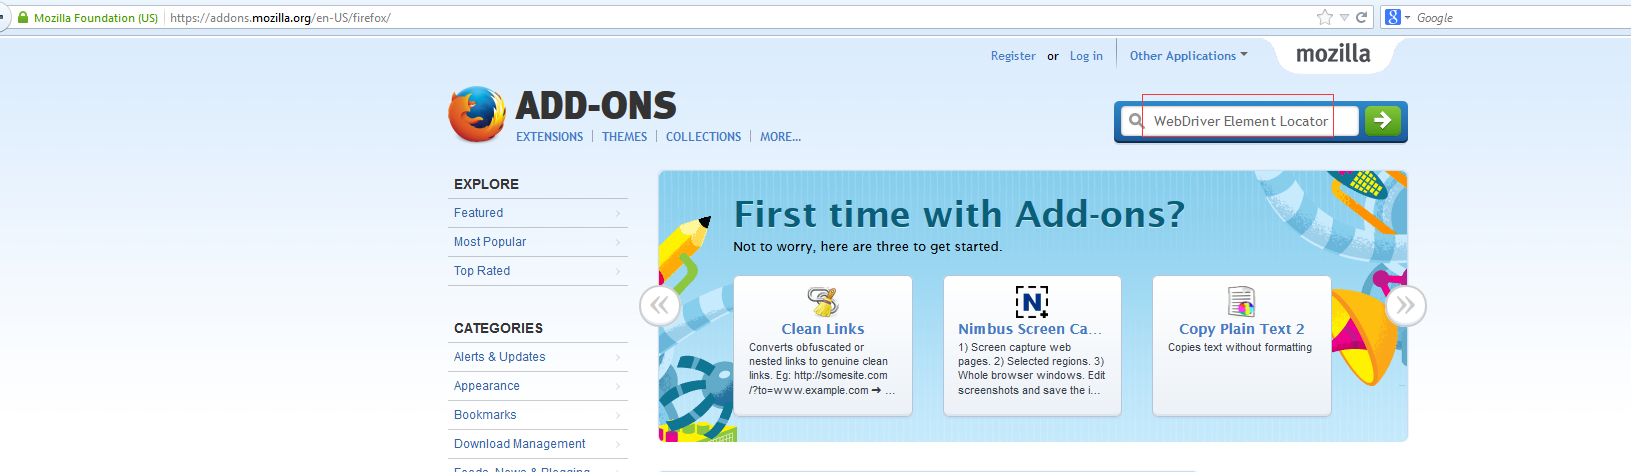Click the Clean Links broom icon
This screenshot has height=472, width=1631.
coord(823,301)
